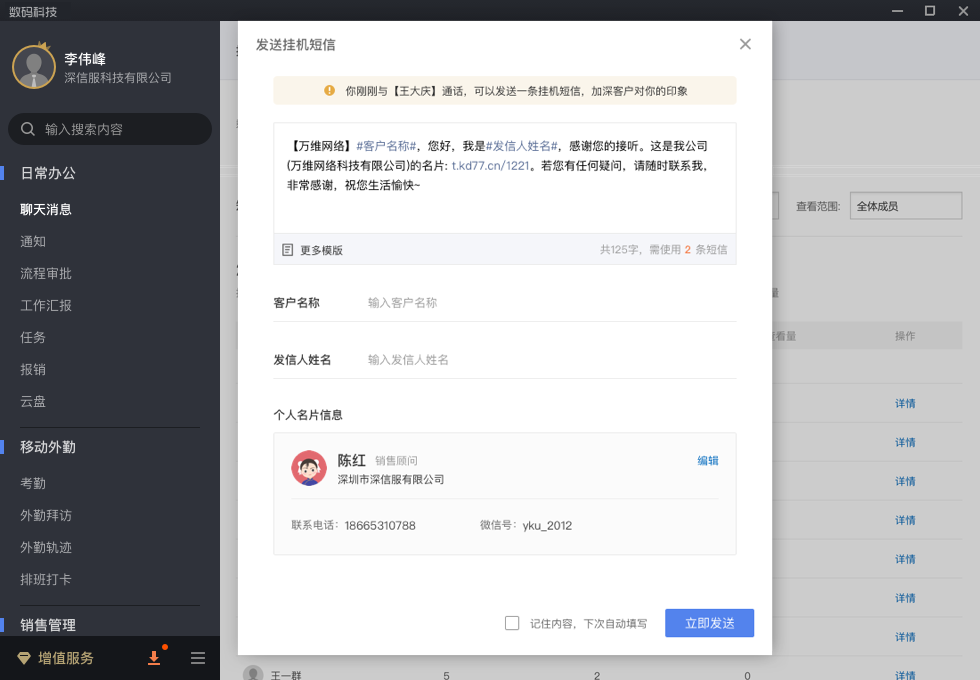Open 外勤轨迹 in sidebar
Screen dimensions: 980x680
point(46,547)
